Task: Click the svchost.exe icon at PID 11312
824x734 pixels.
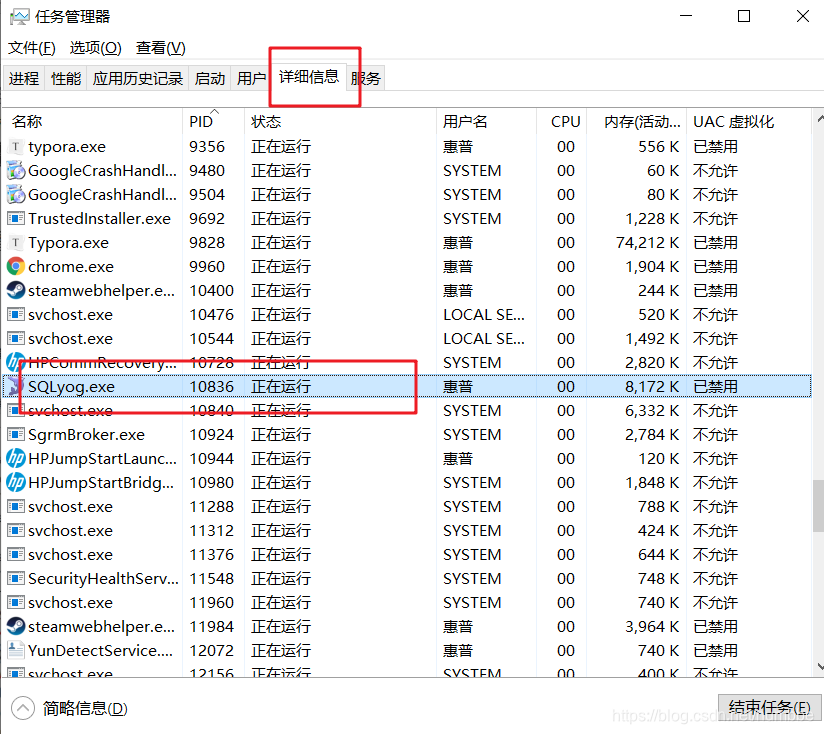Action: pos(16,531)
